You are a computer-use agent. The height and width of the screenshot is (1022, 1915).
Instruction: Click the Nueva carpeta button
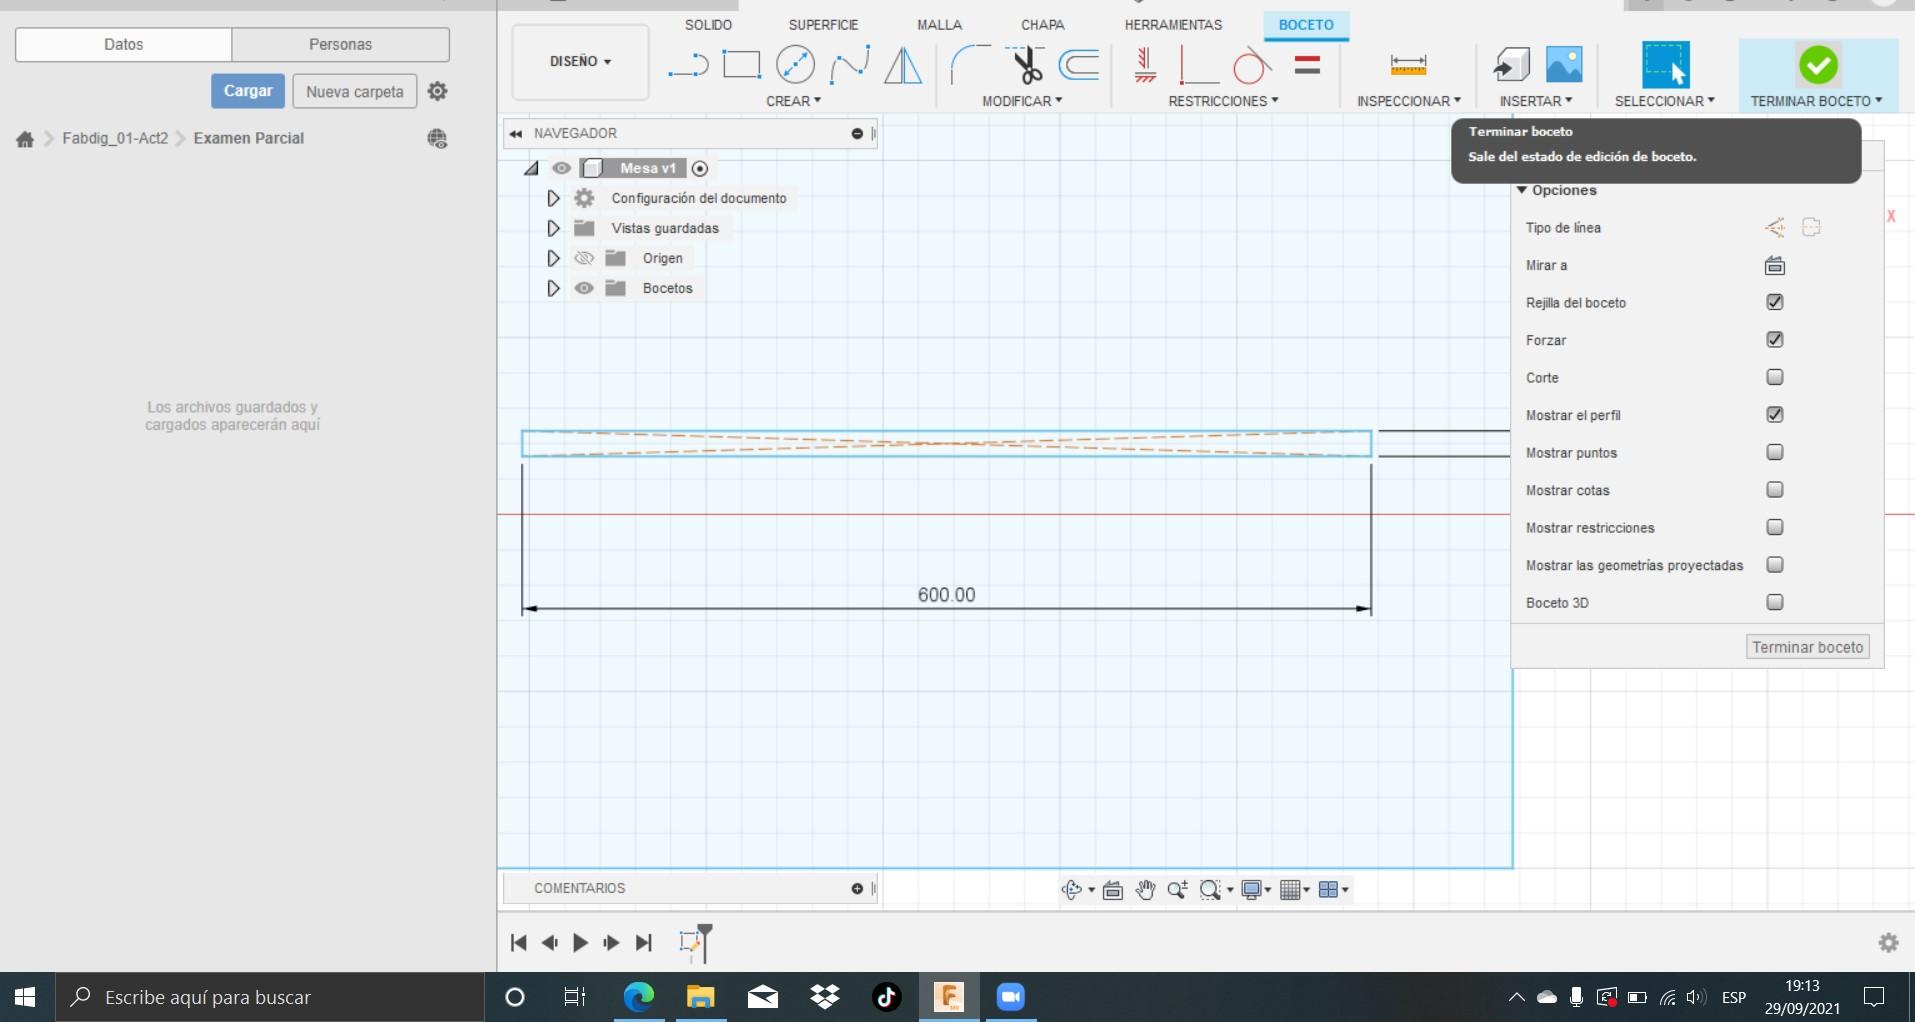click(355, 91)
